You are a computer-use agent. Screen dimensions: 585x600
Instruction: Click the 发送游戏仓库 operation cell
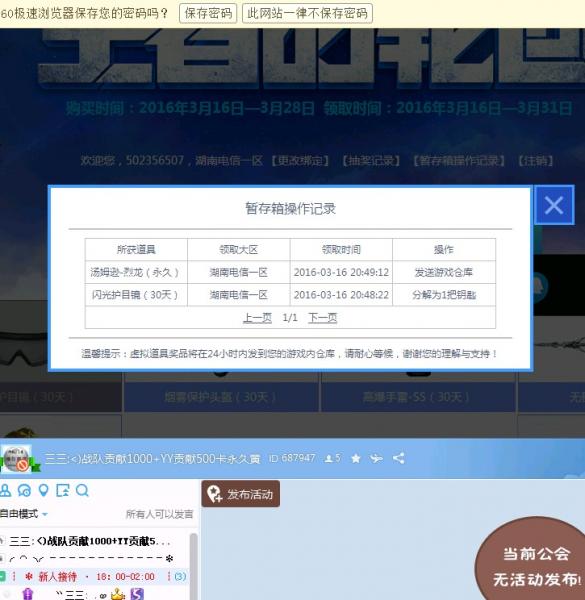tap(444, 272)
